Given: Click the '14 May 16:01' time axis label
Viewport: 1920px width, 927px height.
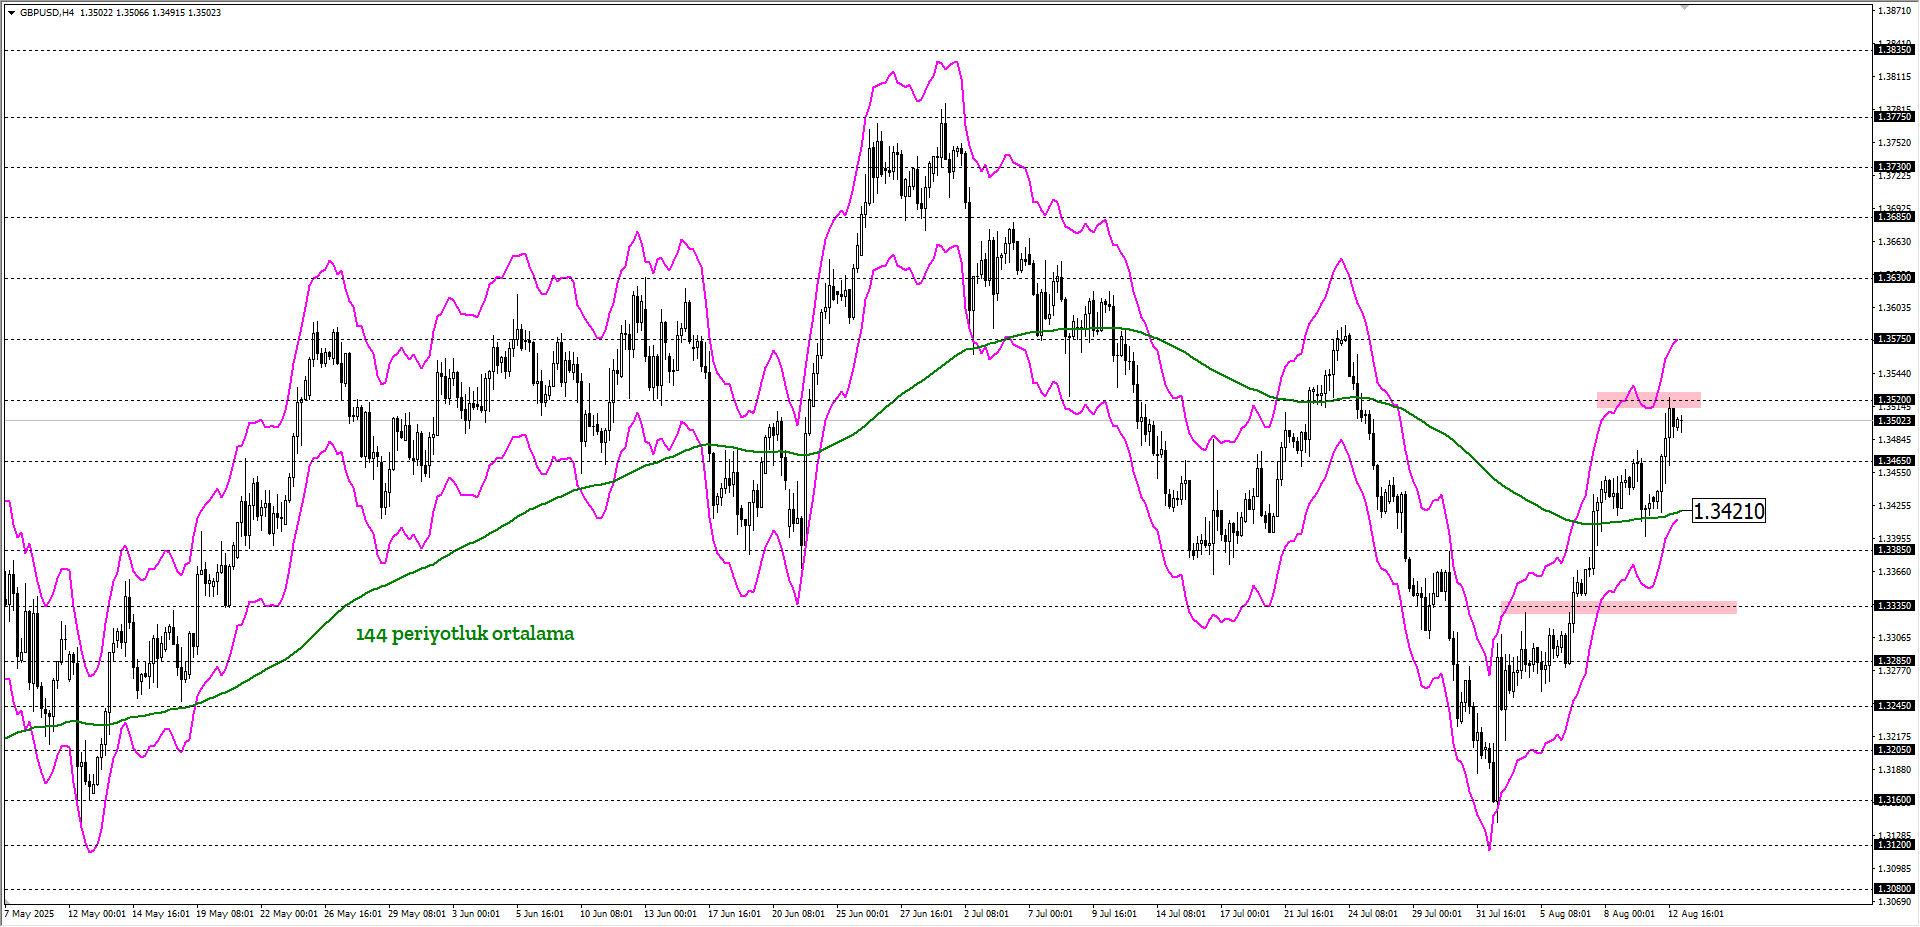Looking at the screenshot, I should (x=161, y=914).
